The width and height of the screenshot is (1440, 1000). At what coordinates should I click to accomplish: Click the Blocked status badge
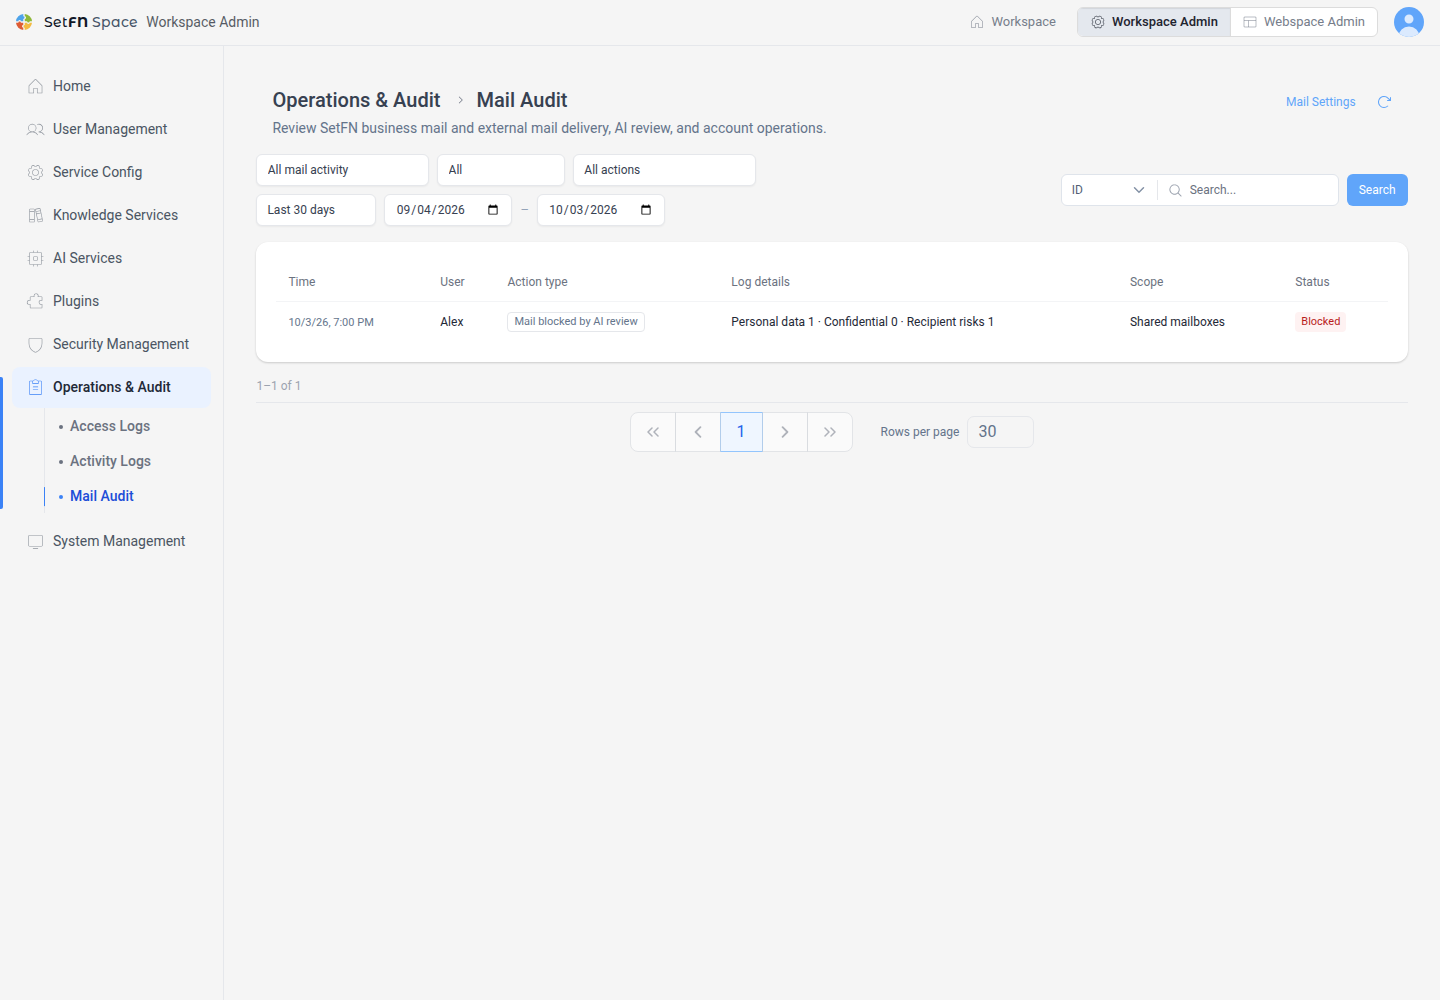coord(1320,322)
